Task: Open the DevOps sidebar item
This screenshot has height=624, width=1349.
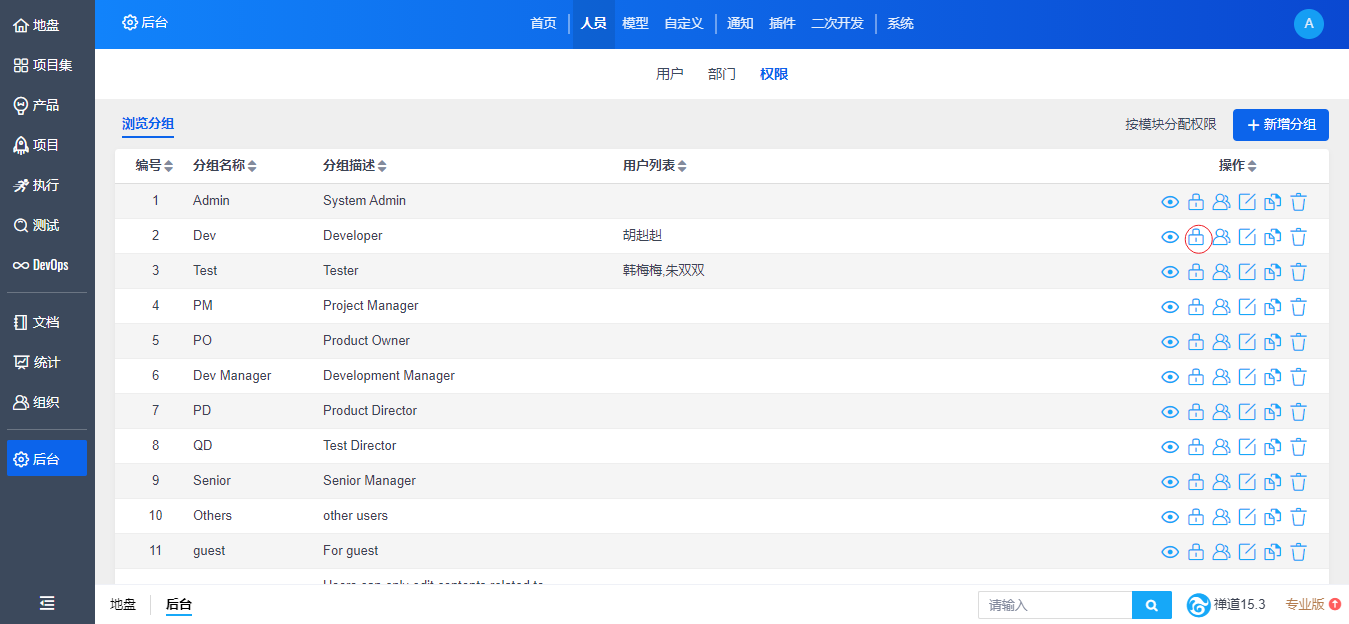Action: 47,265
